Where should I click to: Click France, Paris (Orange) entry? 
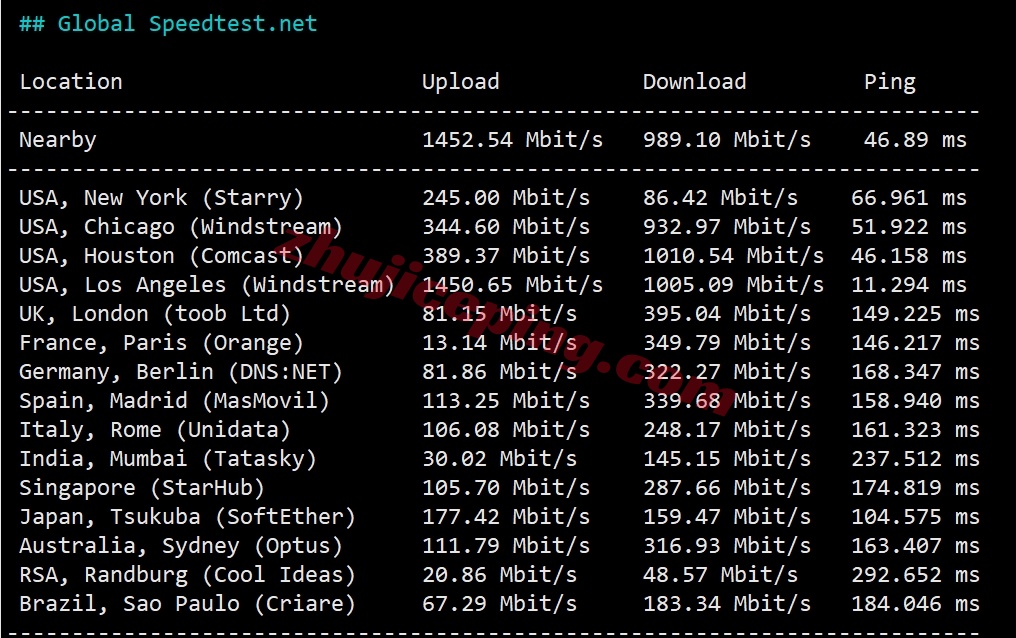pos(161,343)
